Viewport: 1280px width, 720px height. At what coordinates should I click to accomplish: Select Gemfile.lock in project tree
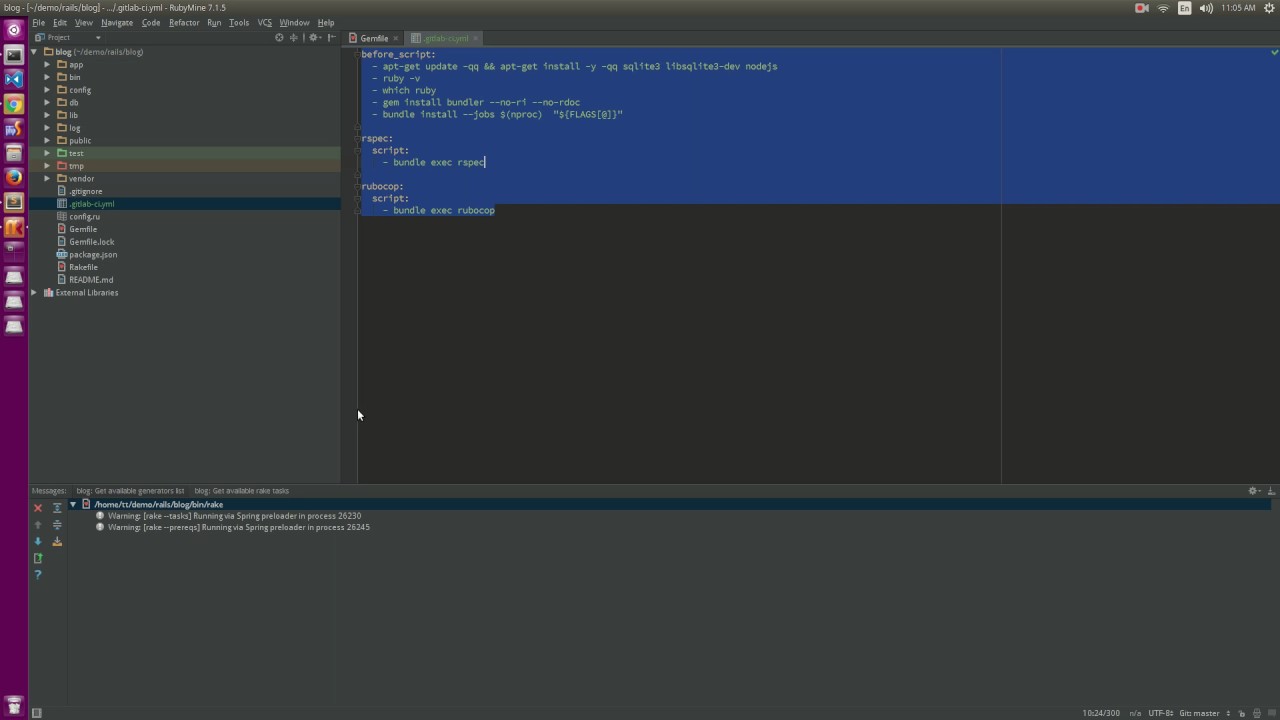tap(91, 242)
